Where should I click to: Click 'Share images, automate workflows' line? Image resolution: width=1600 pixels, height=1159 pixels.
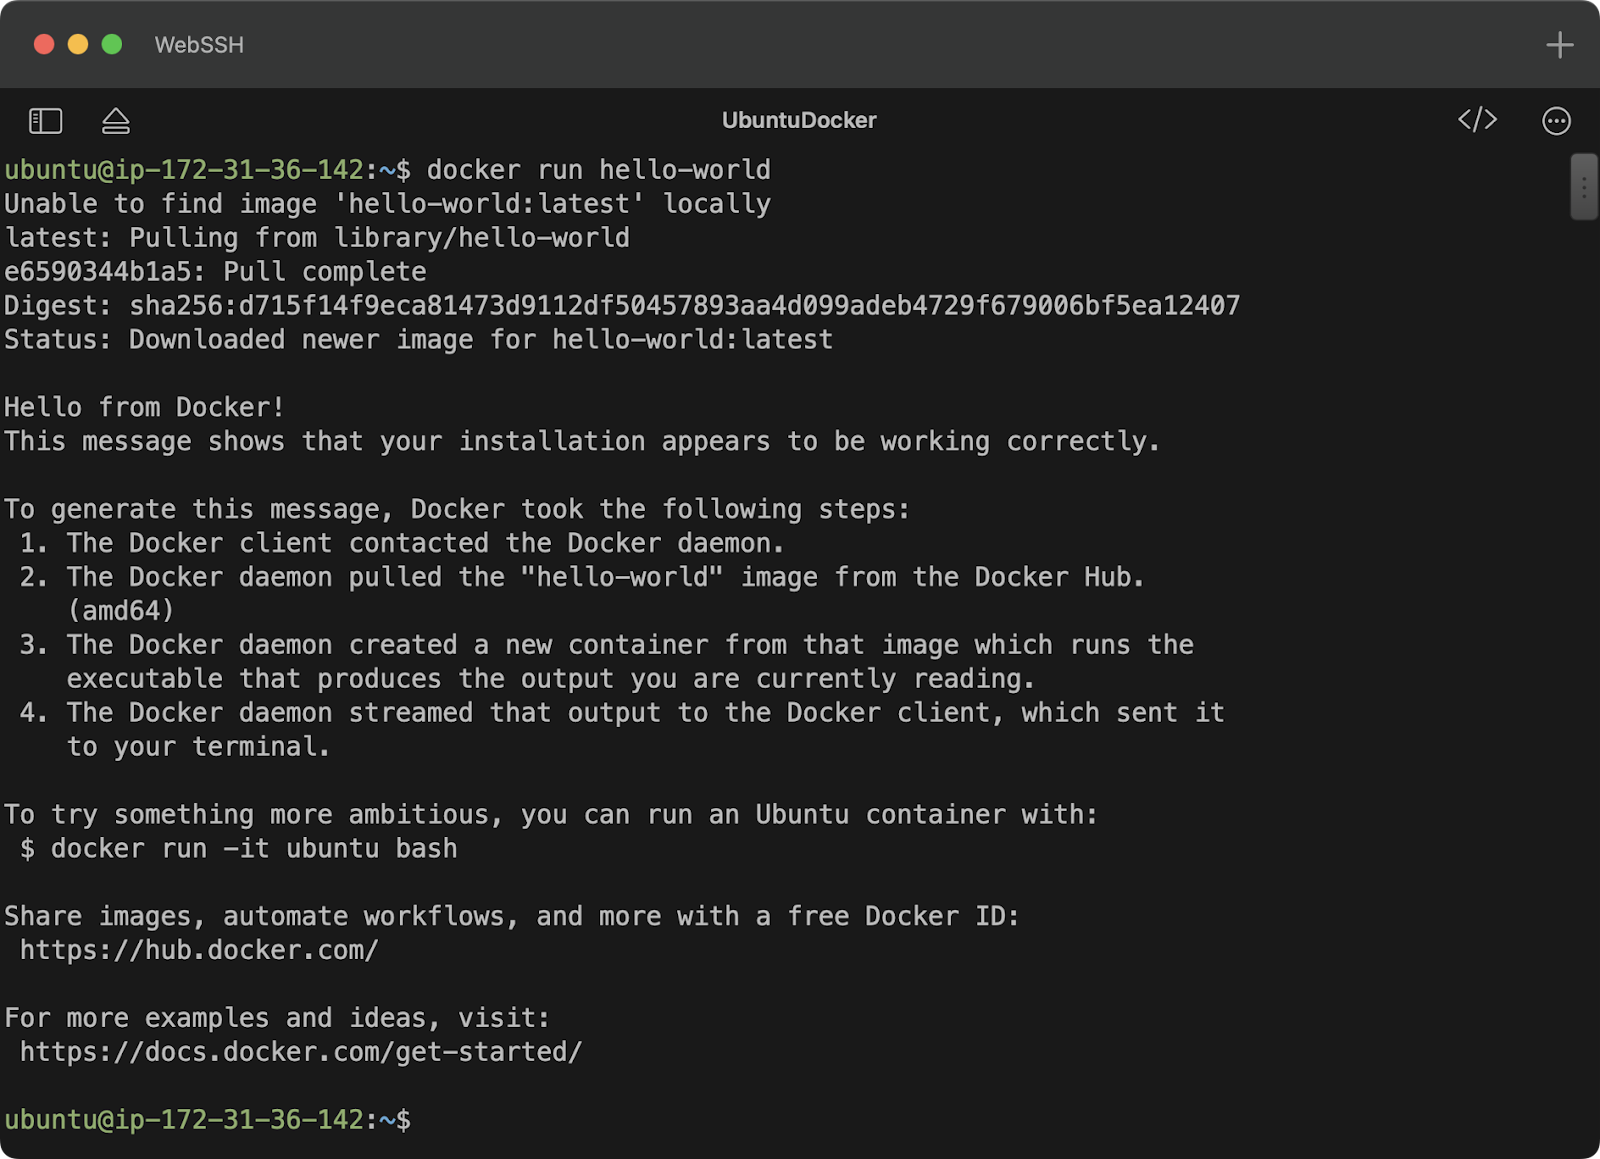512,916
